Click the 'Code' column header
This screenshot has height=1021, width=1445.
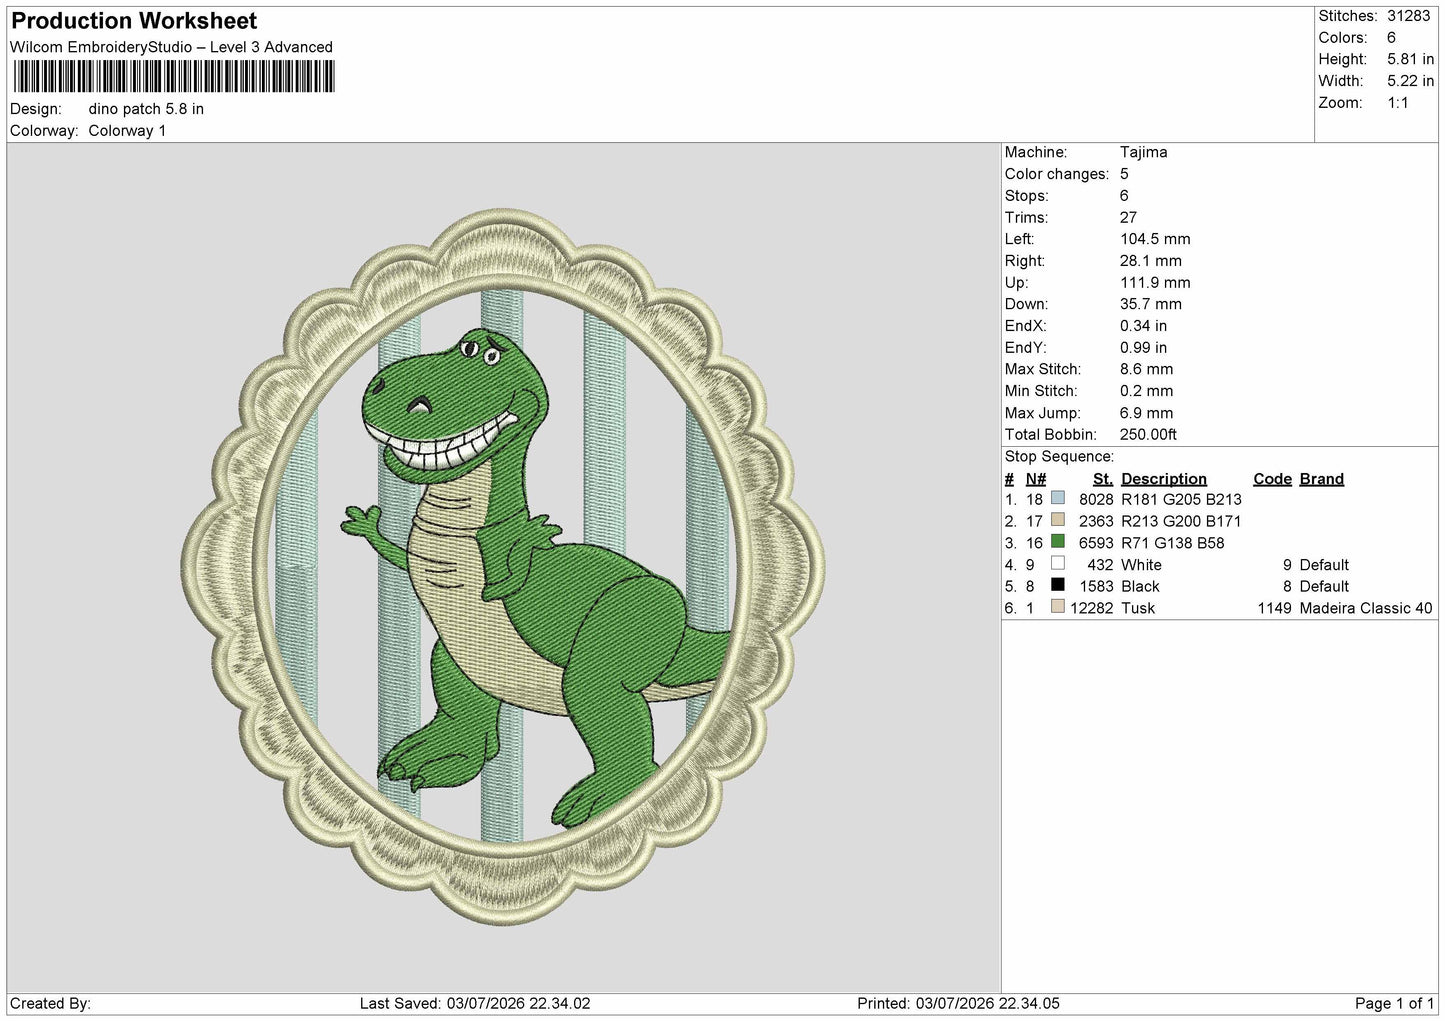[x=1272, y=479]
